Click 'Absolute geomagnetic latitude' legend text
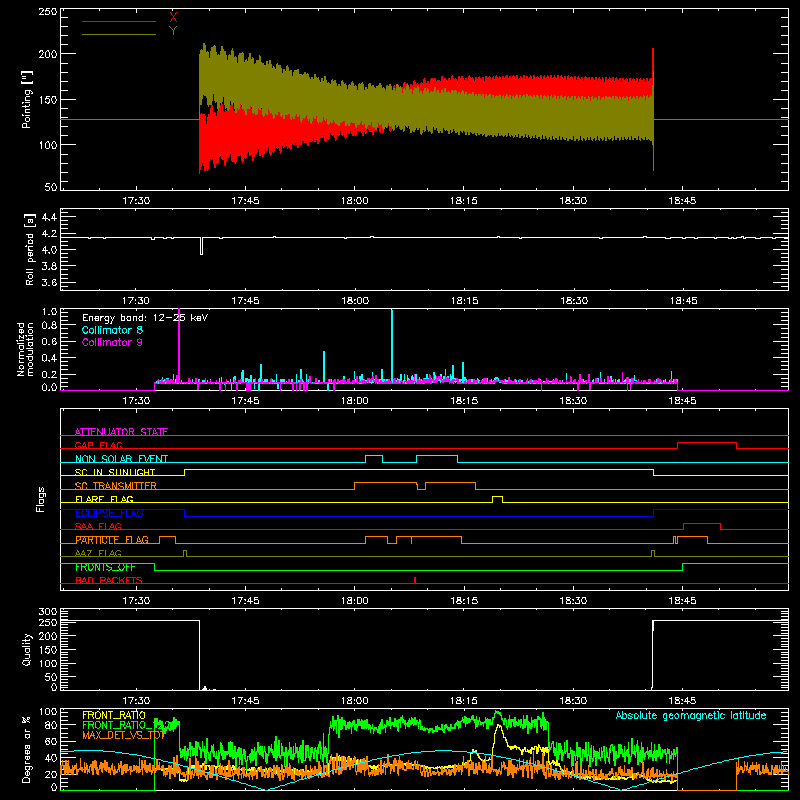The width and height of the screenshot is (800, 800). click(x=691, y=715)
